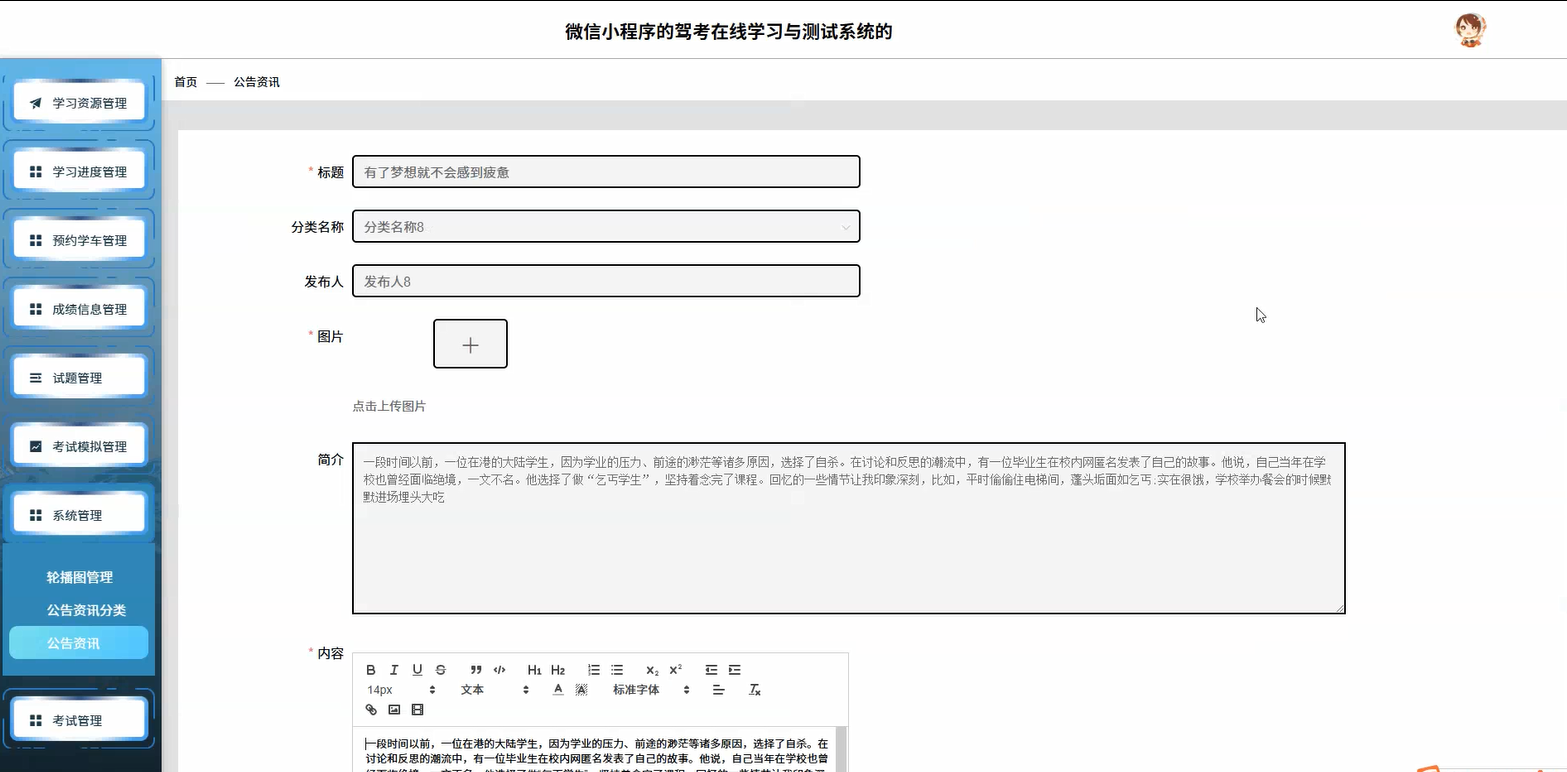This screenshot has height=772, width=1567.
Task: Insert a video in the editor
Action: point(417,710)
